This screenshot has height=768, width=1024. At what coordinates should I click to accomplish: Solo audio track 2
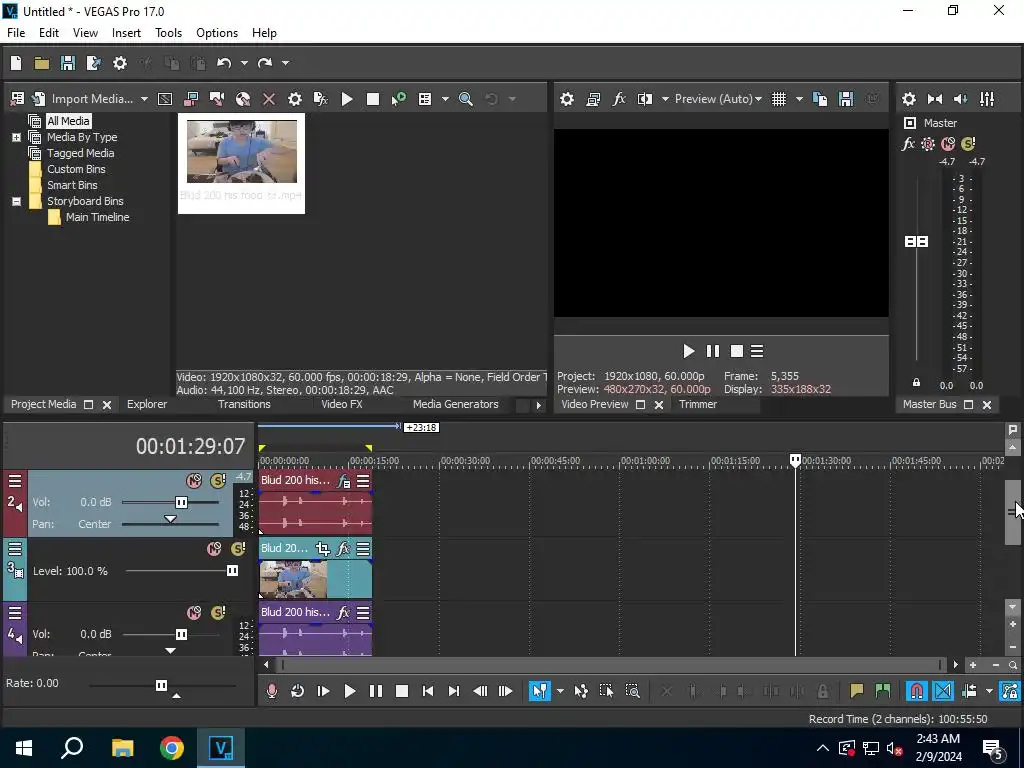pyautogui.click(x=218, y=481)
